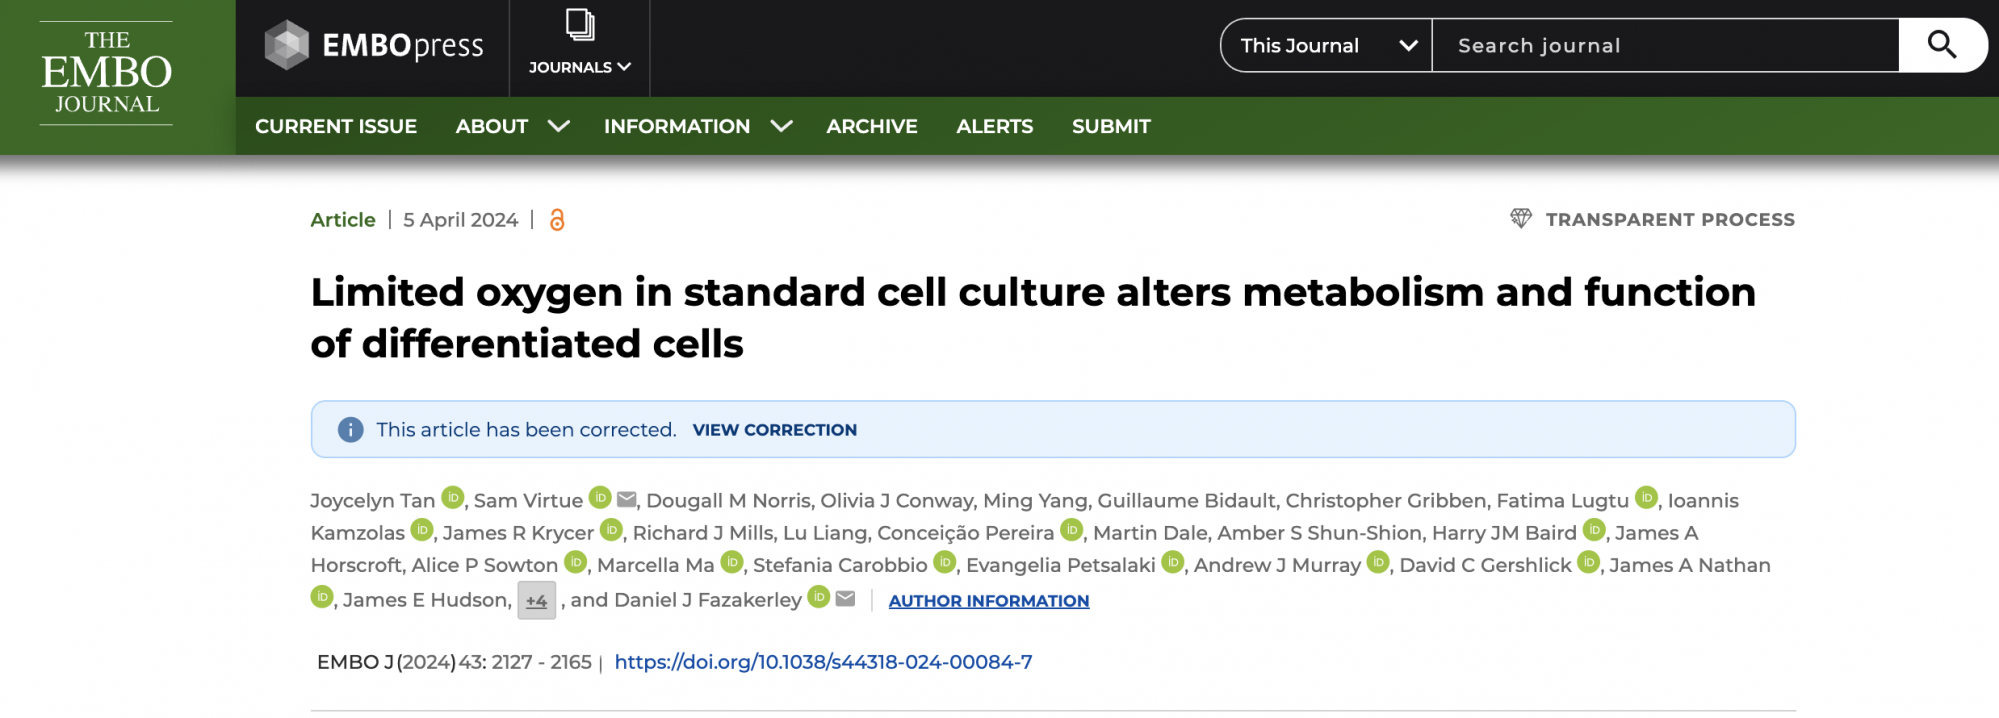Click the EMBO Press logo
Viewport: 1999px width, 718px height.
(x=373, y=46)
